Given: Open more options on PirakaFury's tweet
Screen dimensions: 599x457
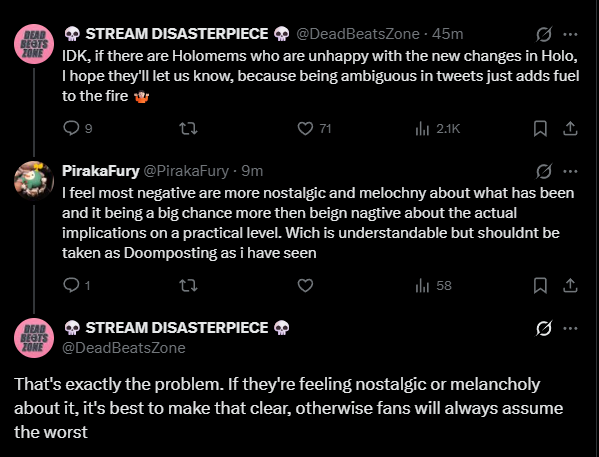Looking at the screenshot, I should click(570, 171).
